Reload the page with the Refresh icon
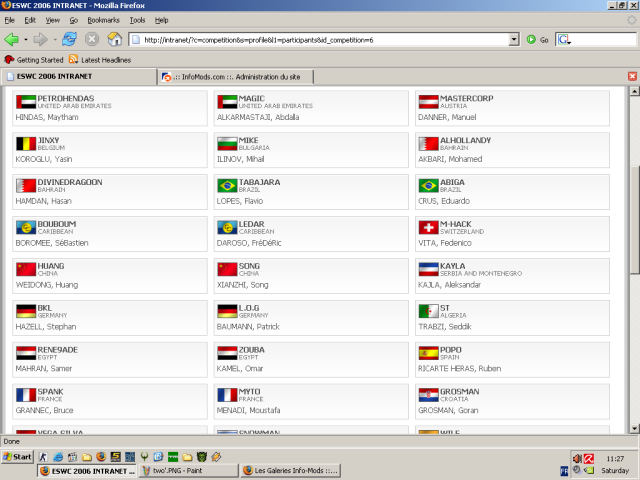Viewport: 640px width, 480px height. (69, 40)
